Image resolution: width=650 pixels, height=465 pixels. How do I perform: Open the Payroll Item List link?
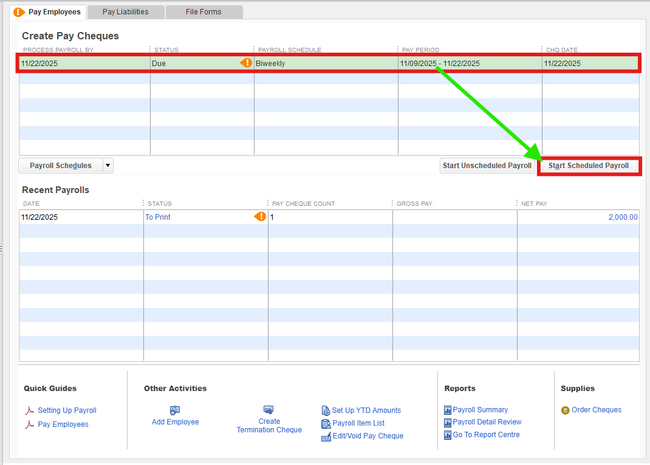(359, 423)
